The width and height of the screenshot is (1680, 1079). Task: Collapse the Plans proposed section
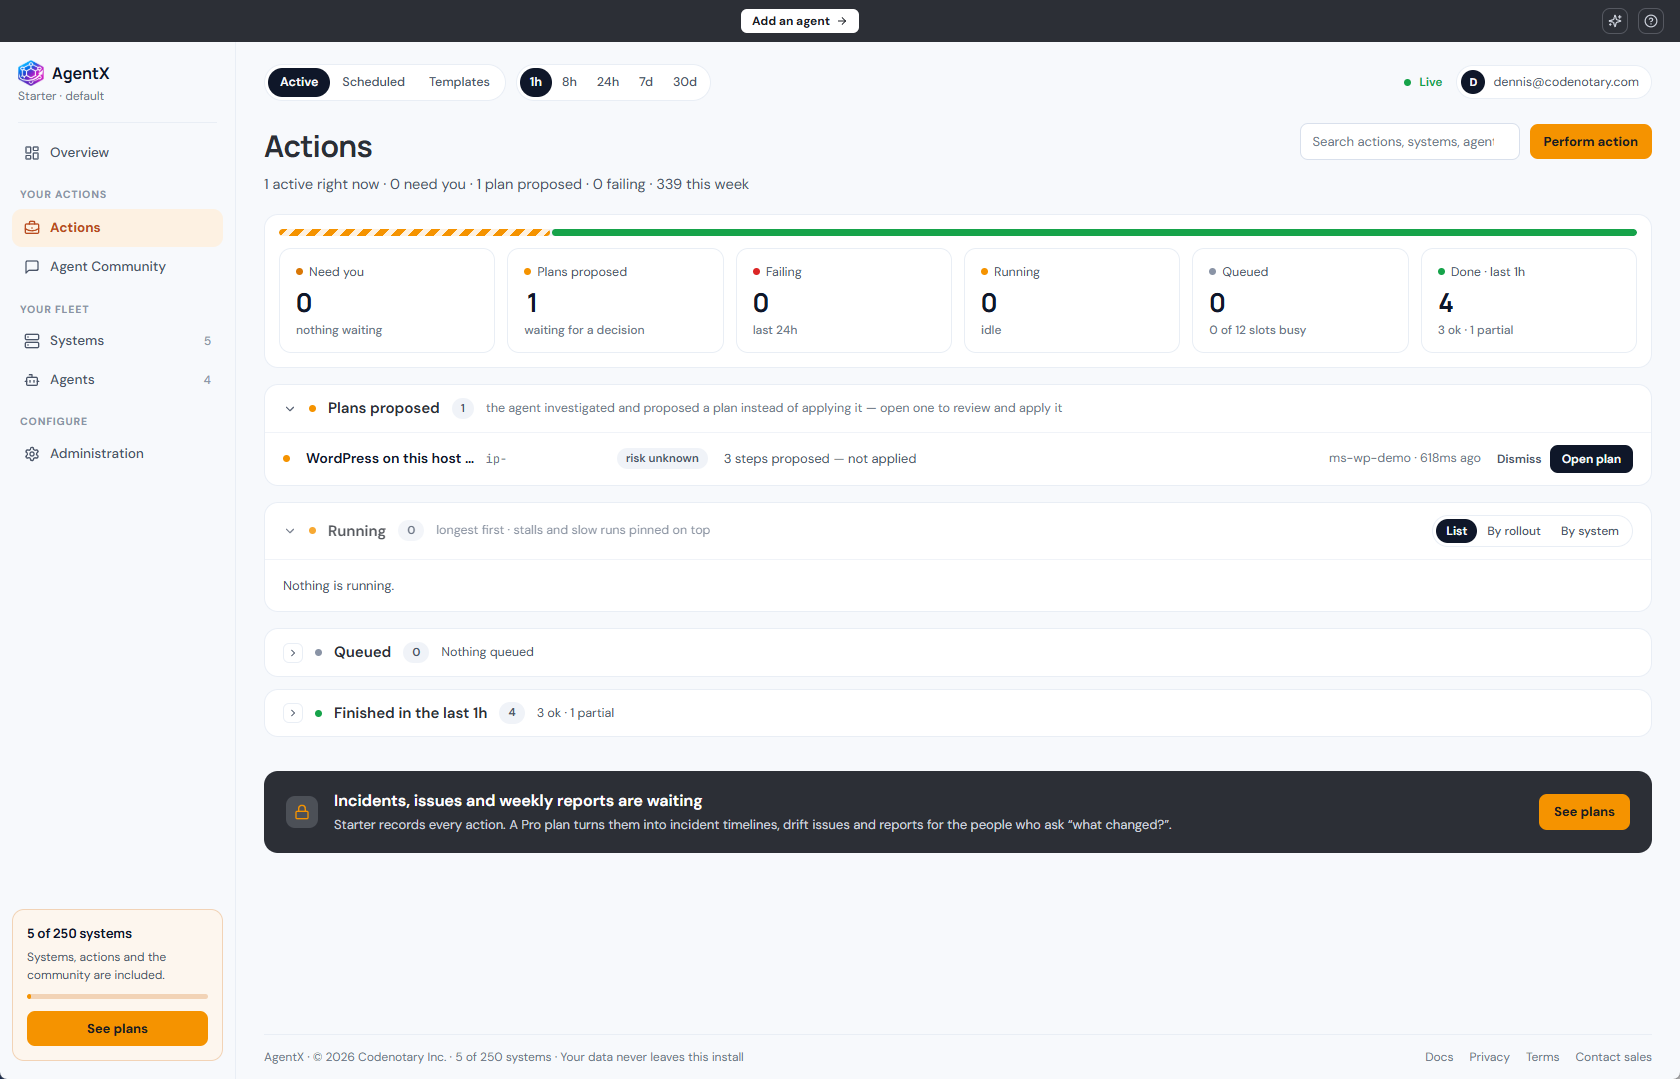click(x=290, y=409)
